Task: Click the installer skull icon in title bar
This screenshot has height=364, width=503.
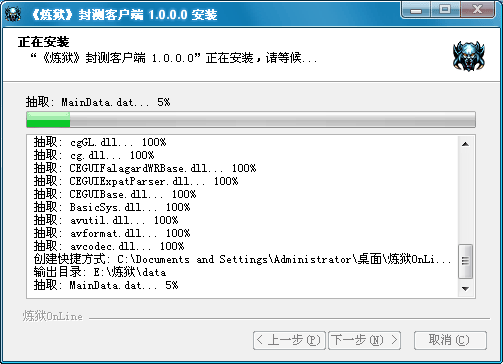Action: [x=13, y=14]
